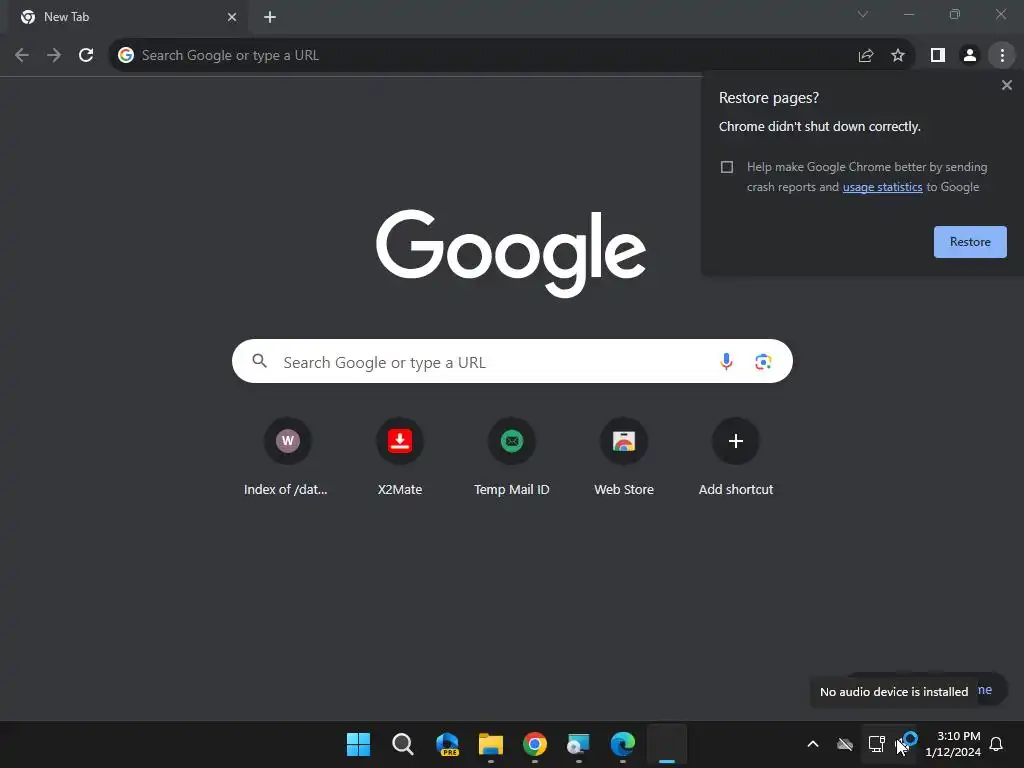The image size is (1024, 768).
Task: Launch Microsoft Edge from the taskbar
Action: pos(622,744)
